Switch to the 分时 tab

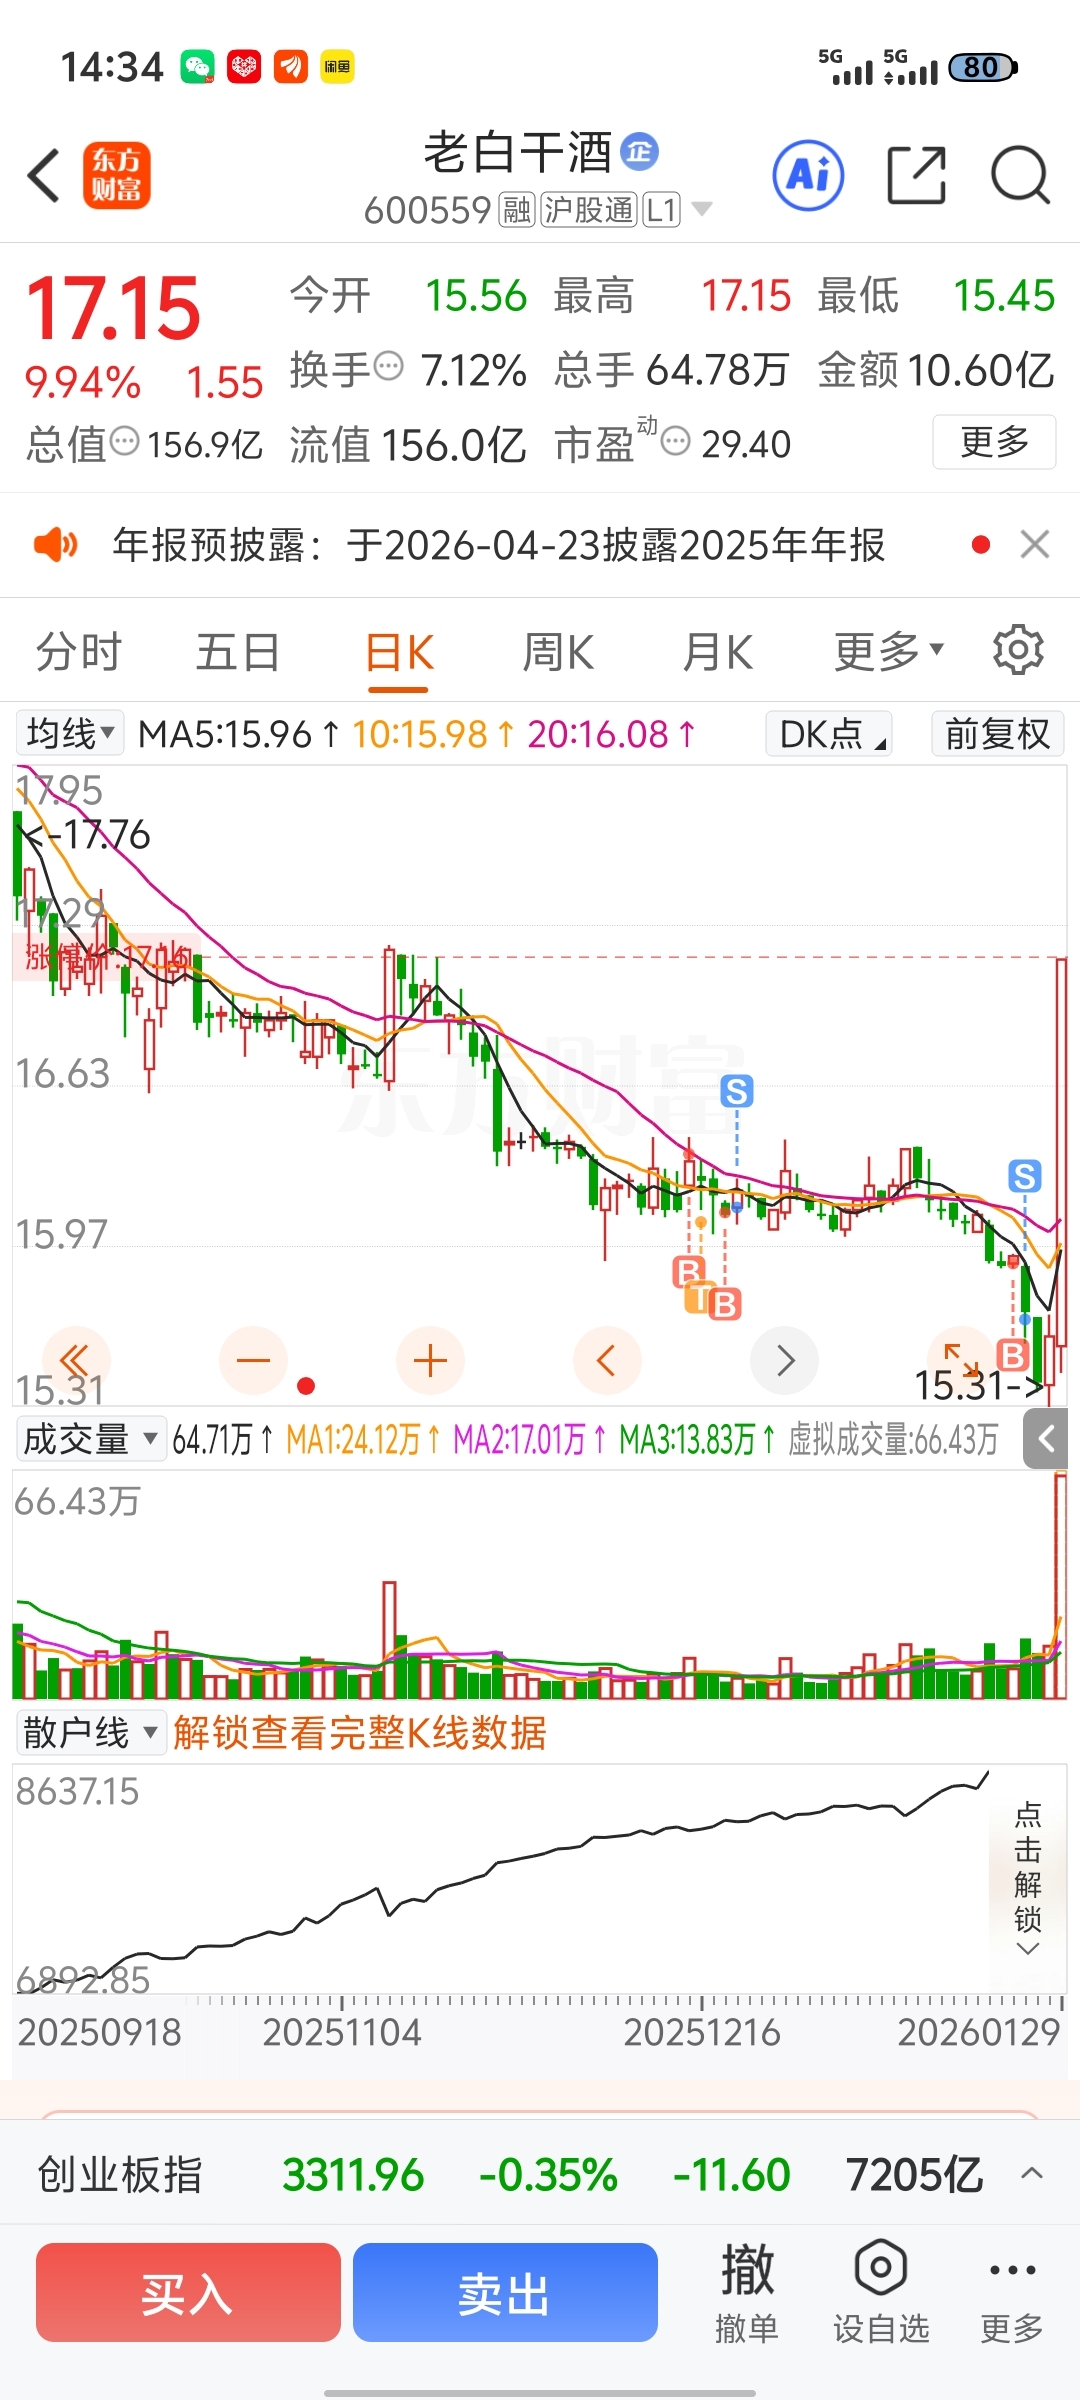[x=78, y=652]
